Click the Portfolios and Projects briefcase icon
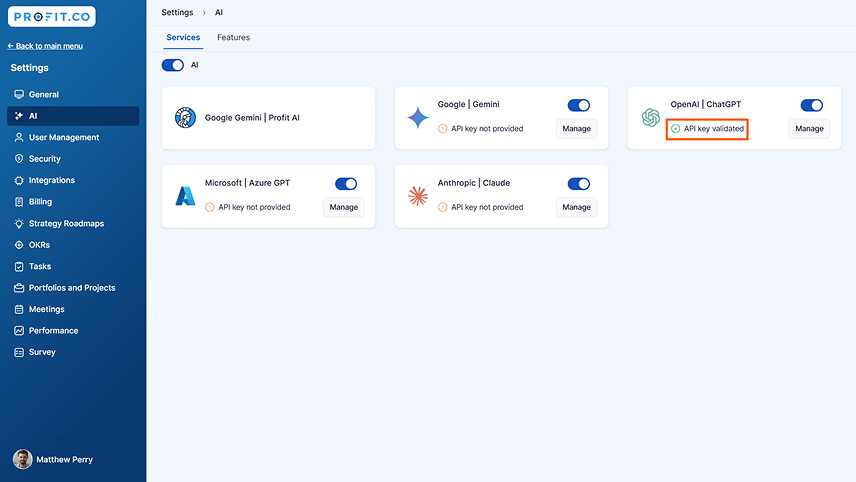The width and height of the screenshot is (856, 482). [19, 288]
